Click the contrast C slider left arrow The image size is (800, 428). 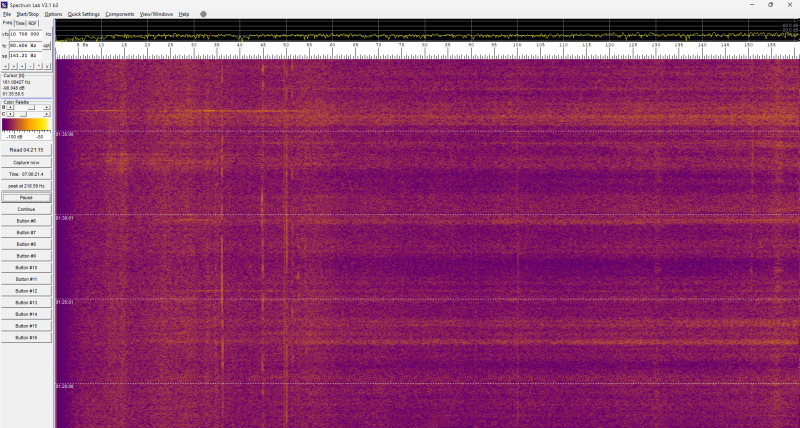point(10,114)
